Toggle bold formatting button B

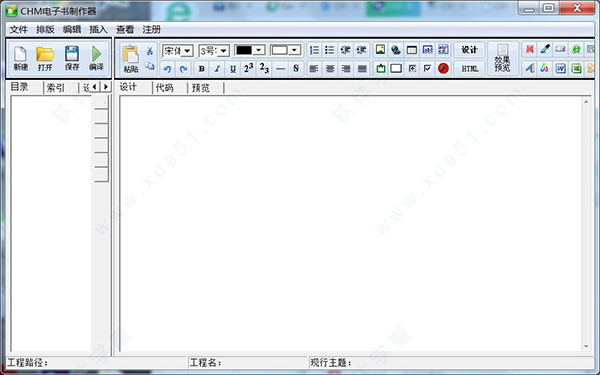point(201,69)
